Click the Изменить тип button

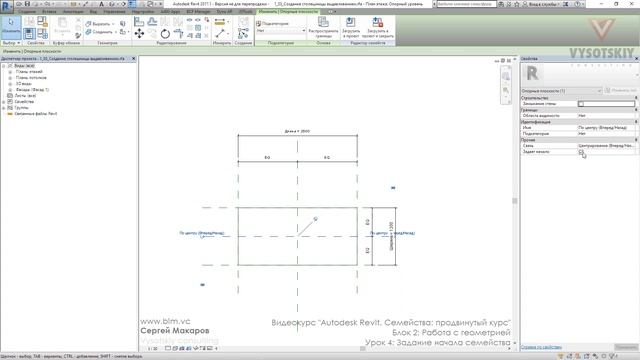621,91
